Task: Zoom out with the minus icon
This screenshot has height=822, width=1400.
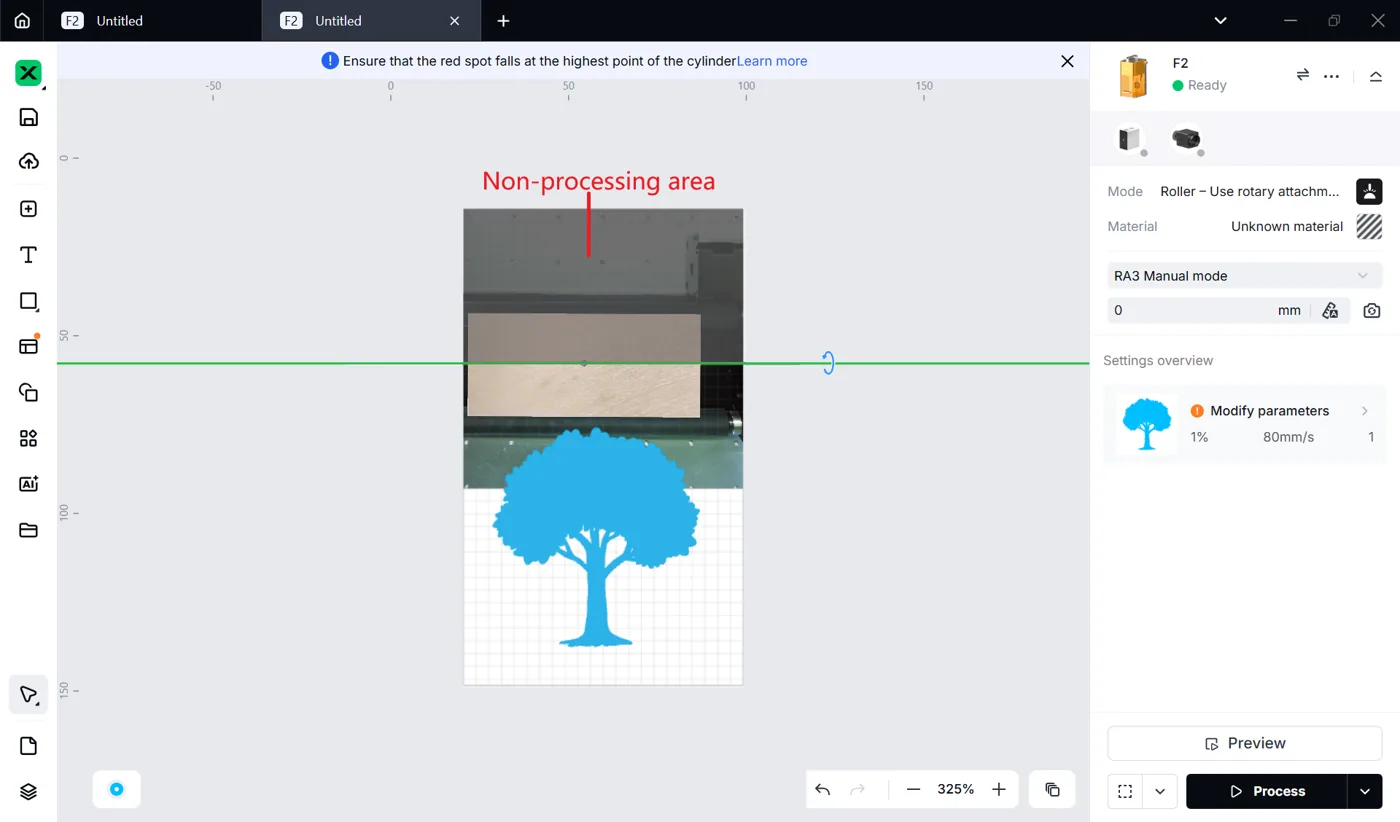Action: 913,789
